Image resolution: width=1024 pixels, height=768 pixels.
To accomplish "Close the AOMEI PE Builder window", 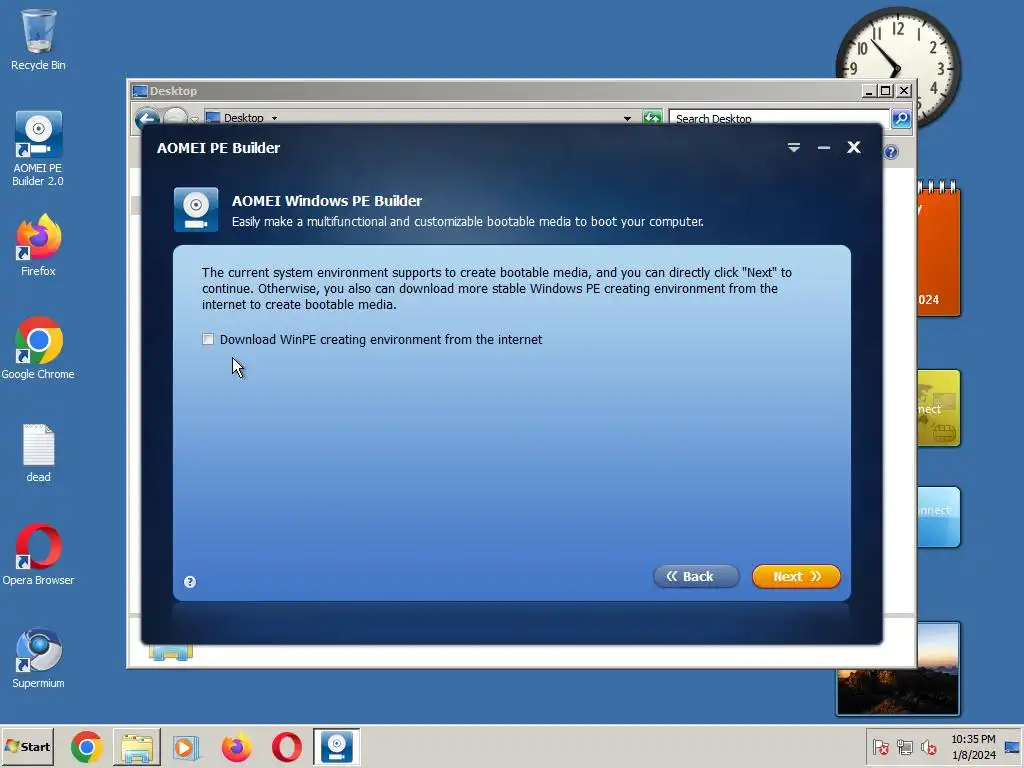I will [x=854, y=148].
